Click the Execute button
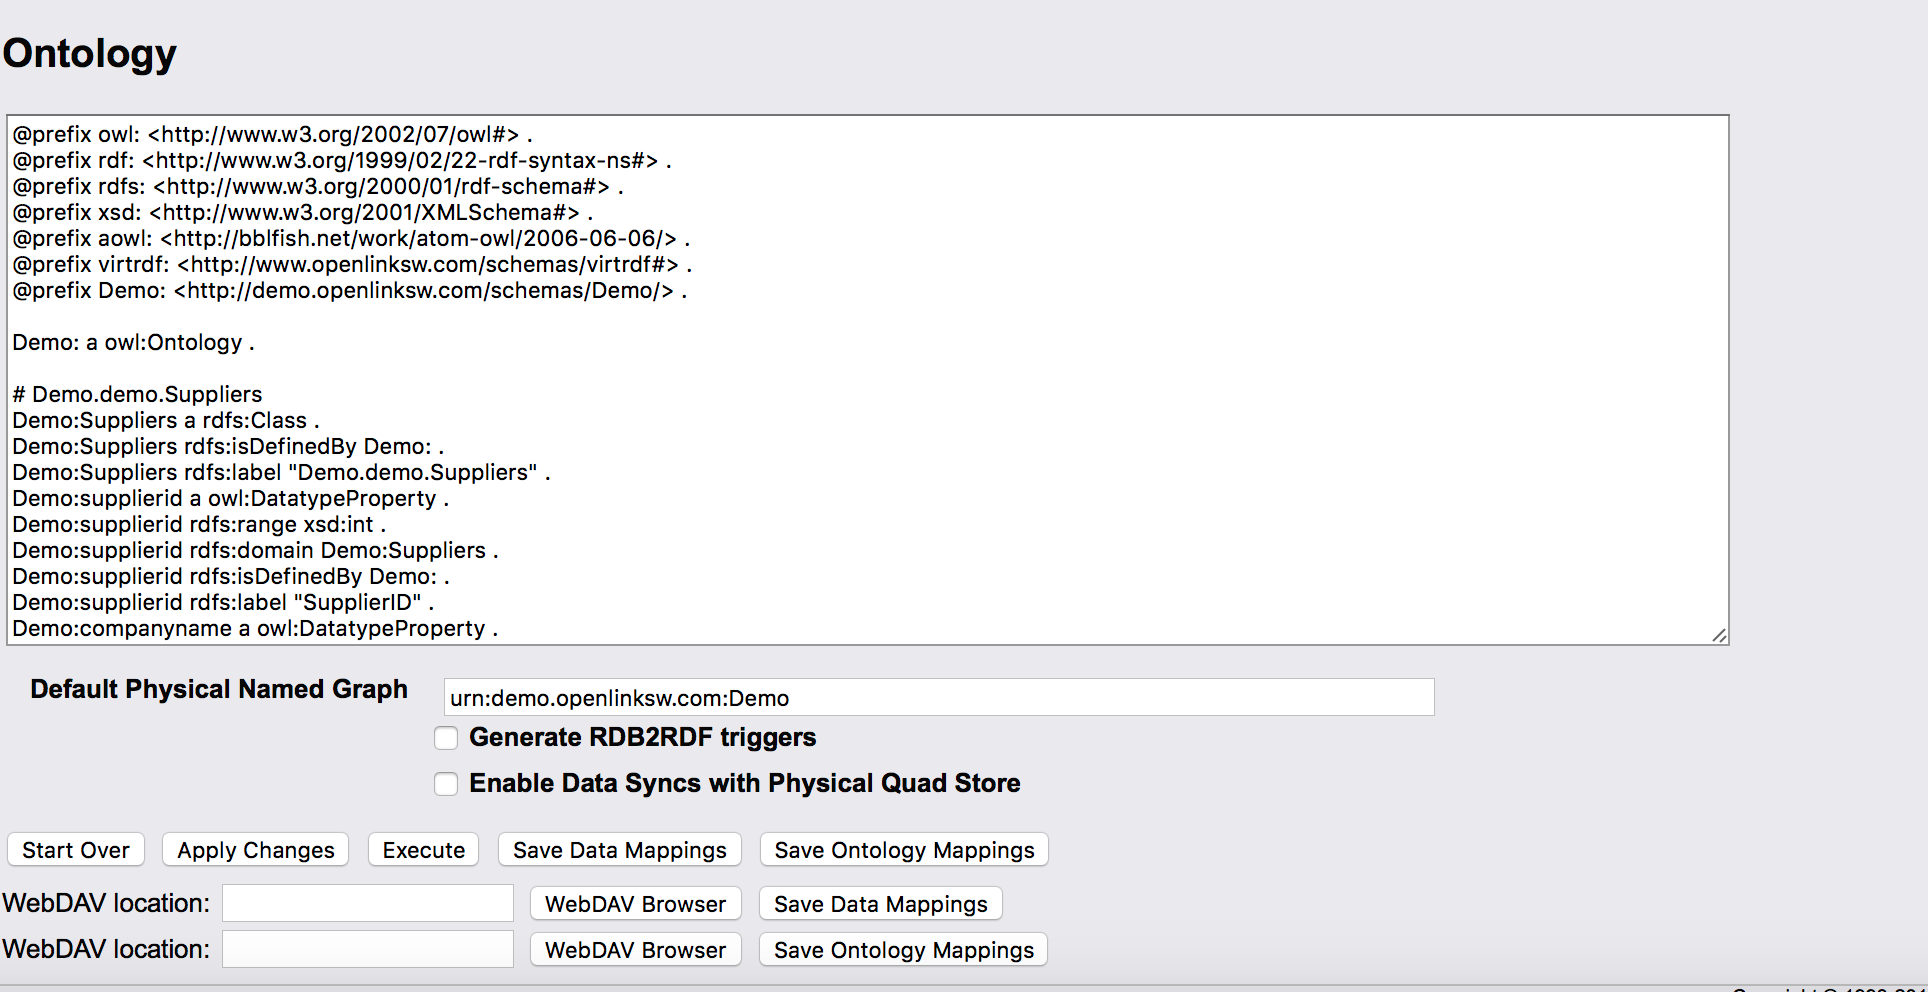Viewport: 1928px width, 992px height. pyautogui.click(x=423, y=849)
